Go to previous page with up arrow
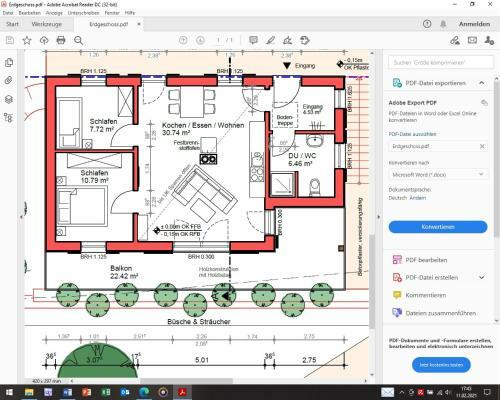500x400 pixels. [183, 40]
